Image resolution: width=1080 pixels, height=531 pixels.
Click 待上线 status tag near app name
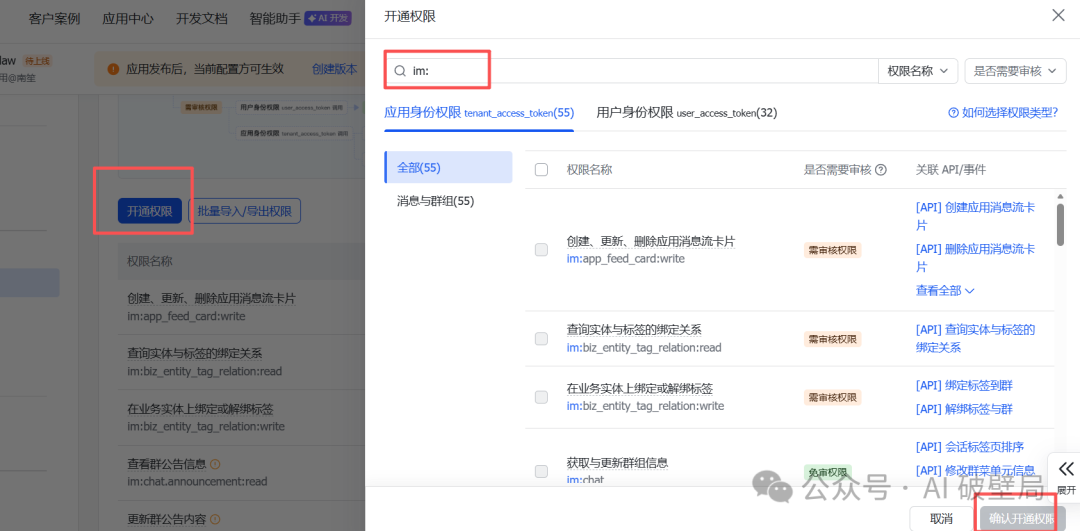pos(37,61)
